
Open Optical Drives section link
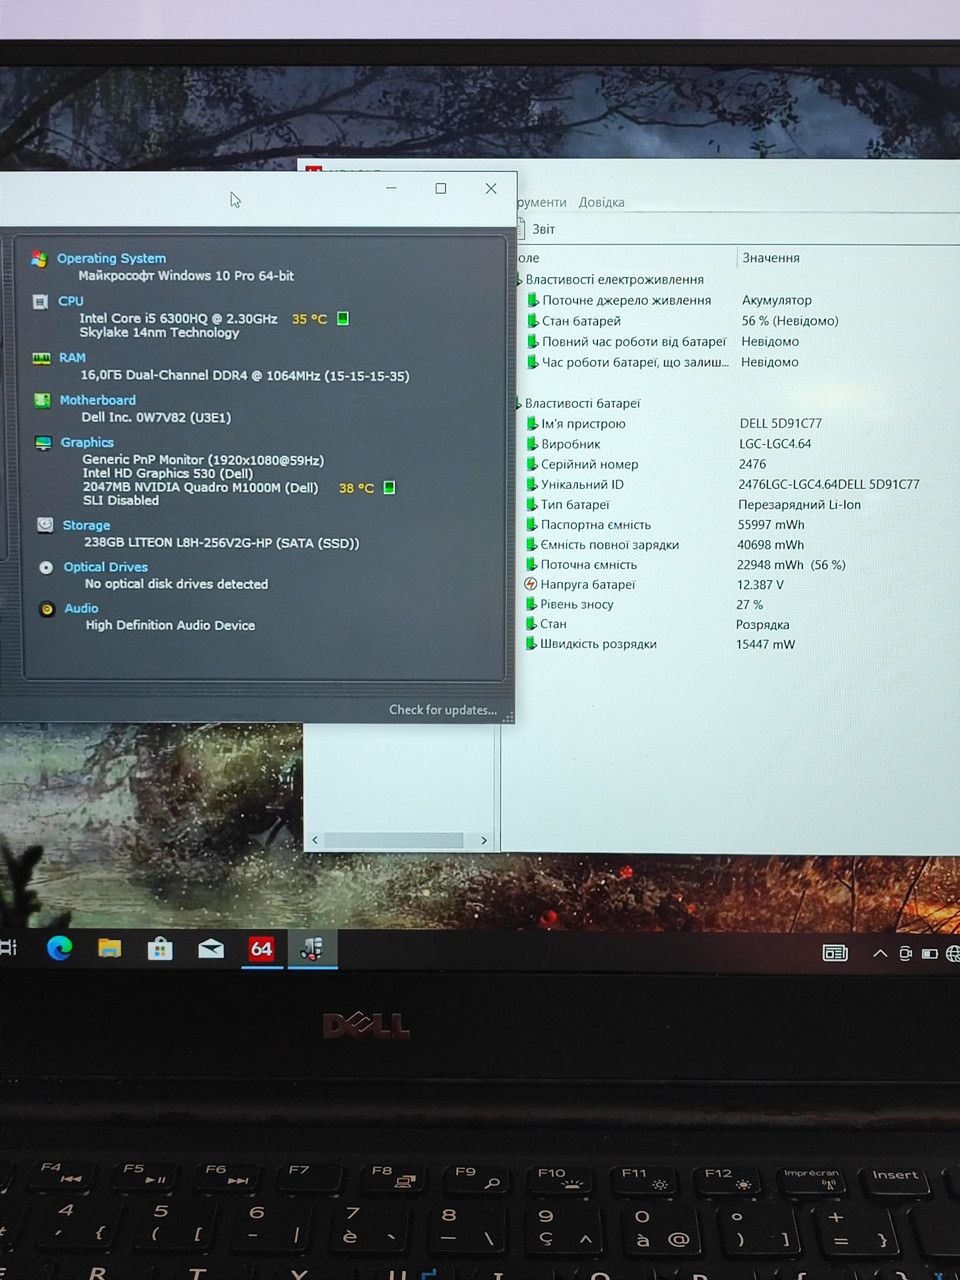tap(105, 567)
